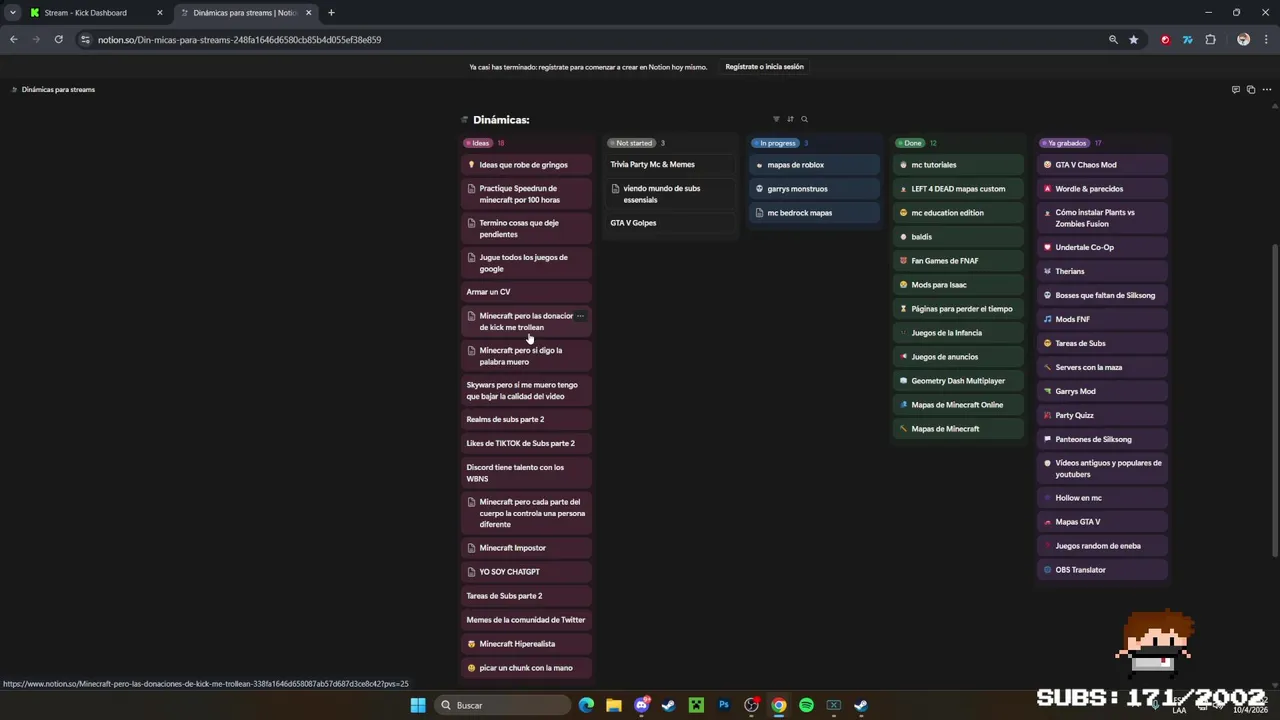The width and height of the screenshot is (1280, 720).
Task: Open the LEFT 4 DEAD mapas custom card
Action: point(959,189)
